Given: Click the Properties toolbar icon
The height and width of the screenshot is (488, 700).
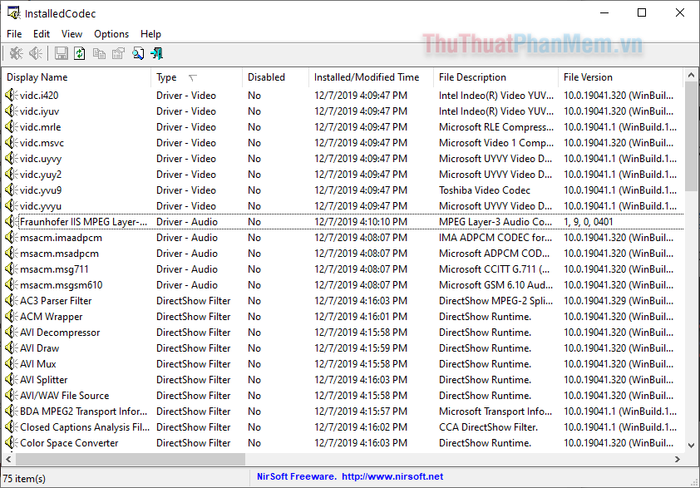Looking at the screenshot, I should coord(118,54).
